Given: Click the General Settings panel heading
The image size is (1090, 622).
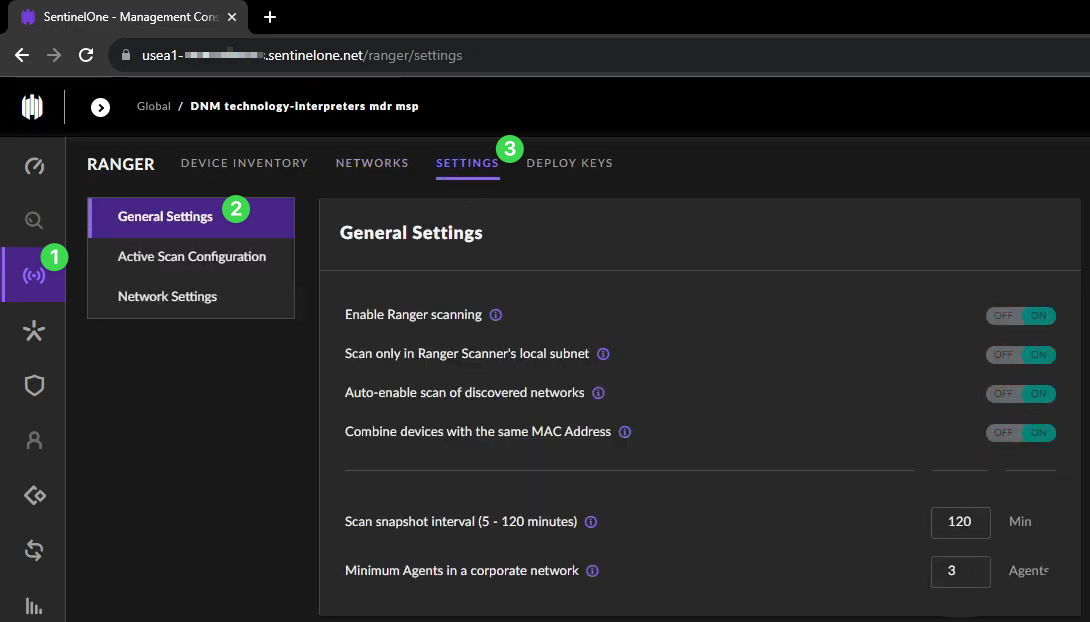Looking at the screenshot, I should pos(411,233).
